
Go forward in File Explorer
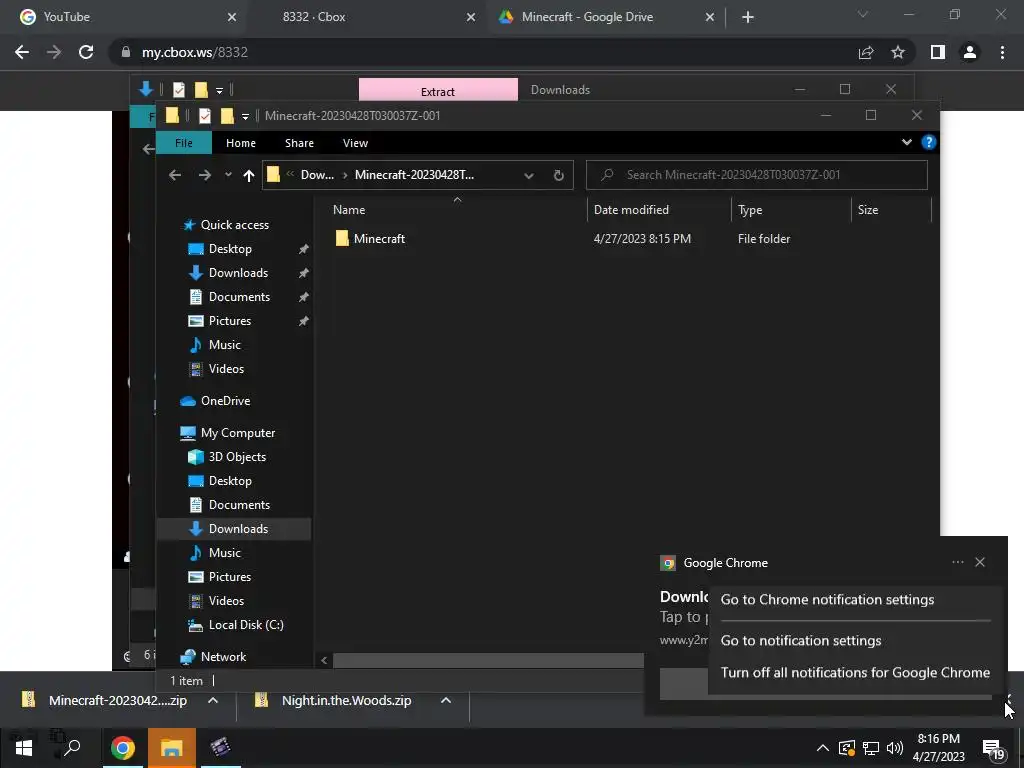coord(204,175)
